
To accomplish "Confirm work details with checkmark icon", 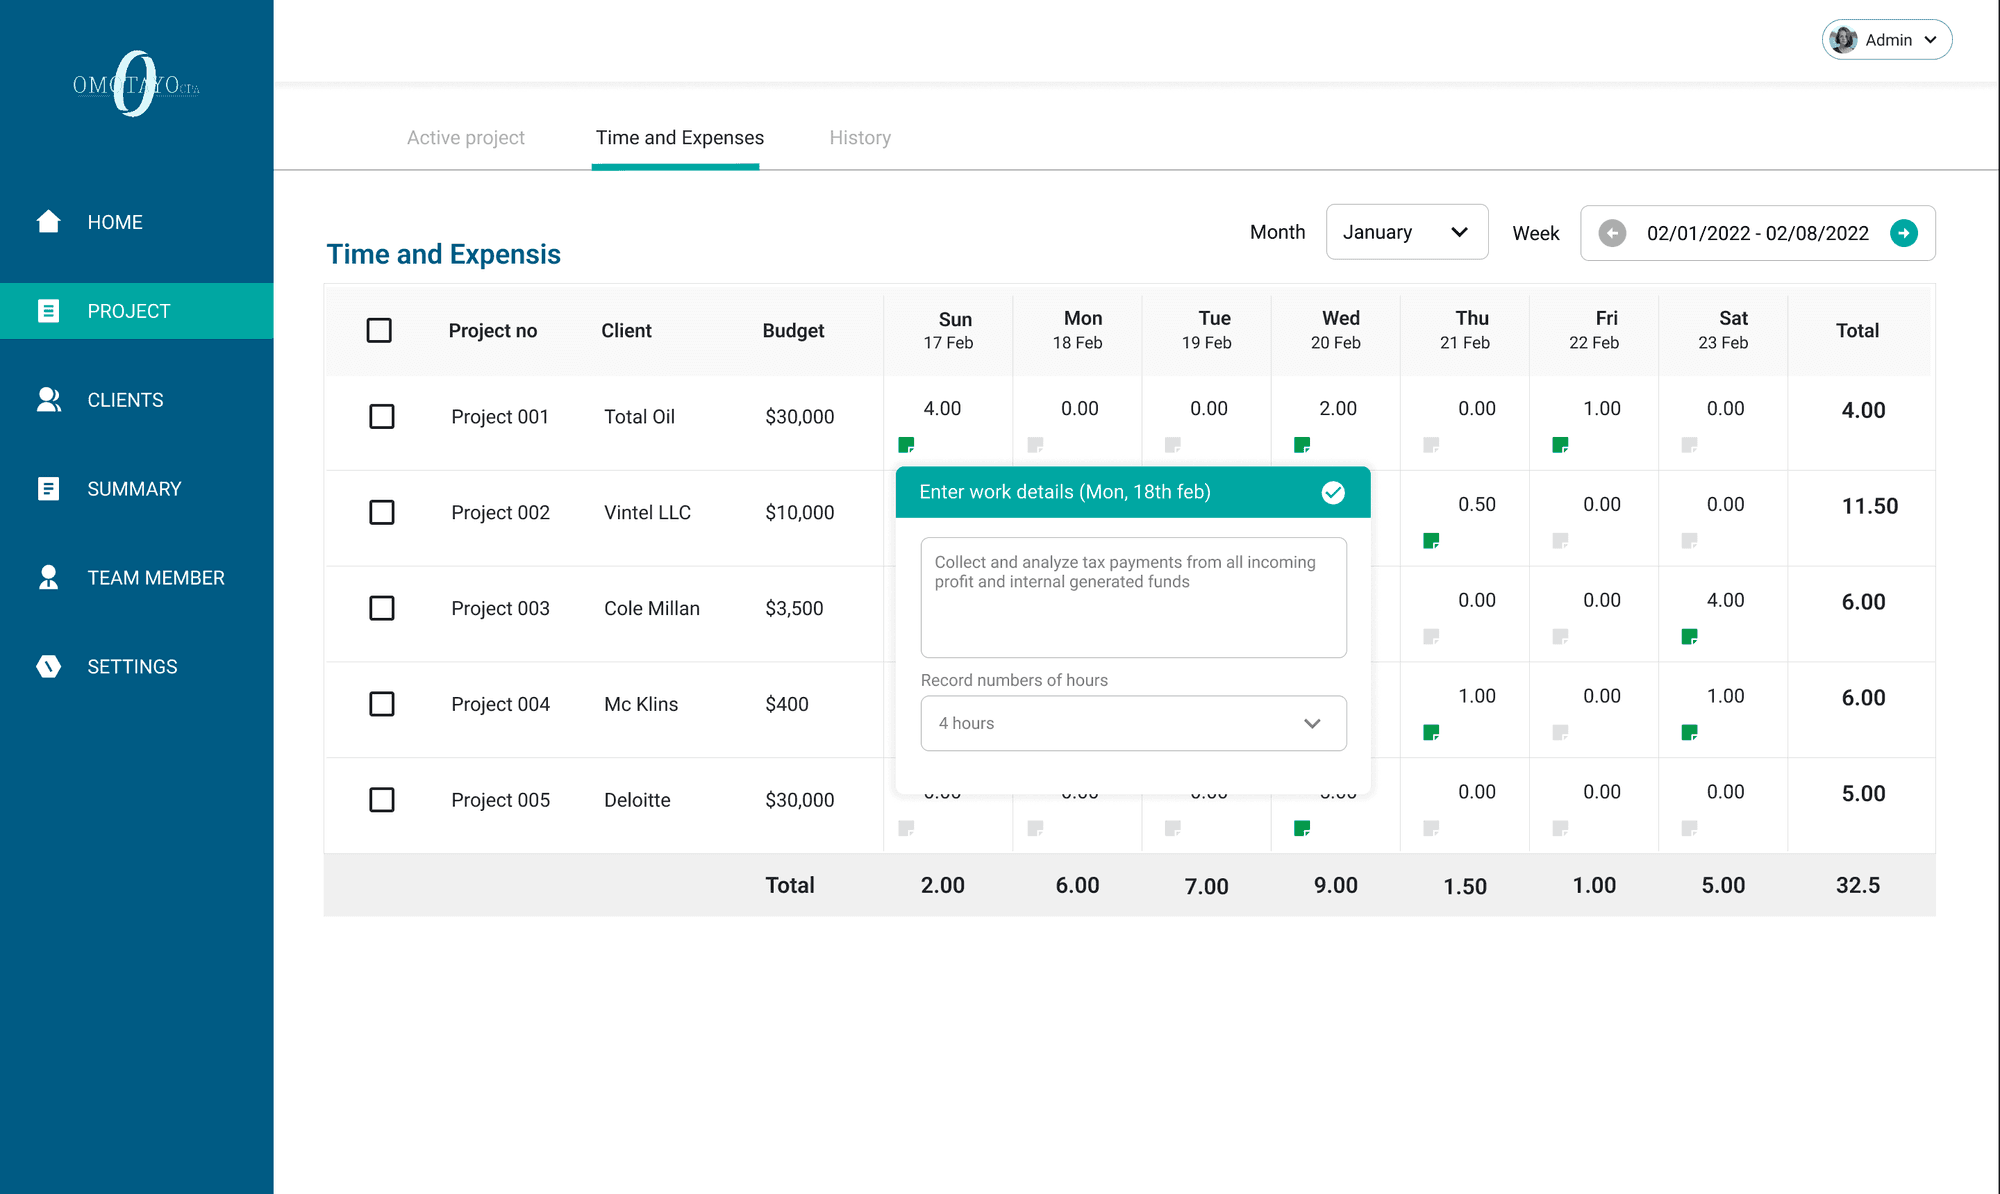I will pos(1333,492).
